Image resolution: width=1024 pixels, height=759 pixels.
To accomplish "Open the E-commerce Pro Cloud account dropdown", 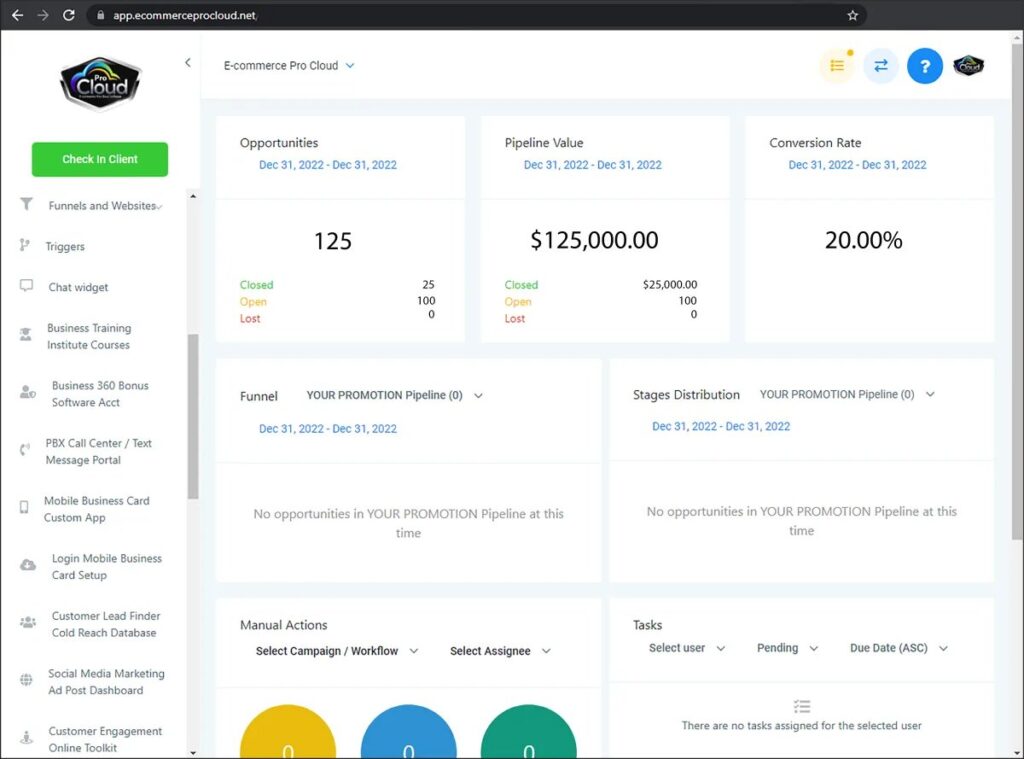I will tap(289, 65).
